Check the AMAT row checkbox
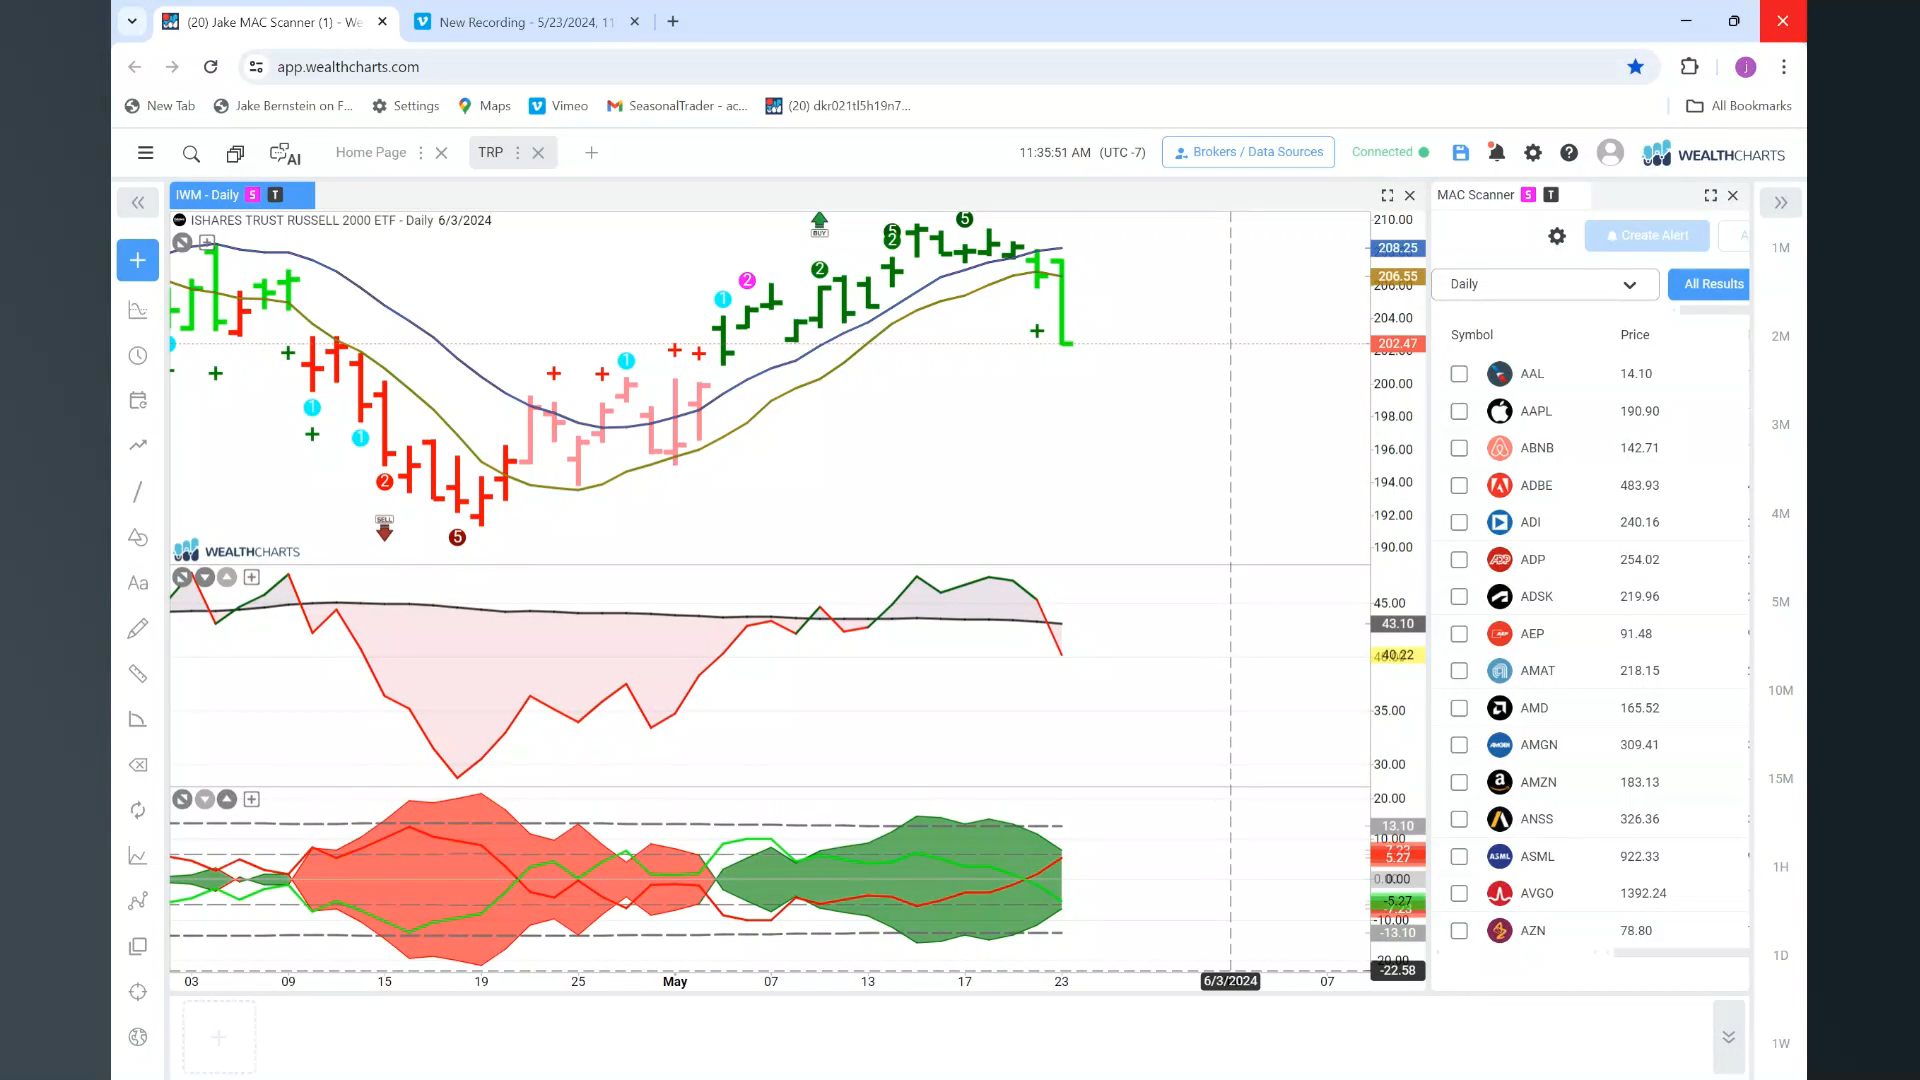Image resolution: width=1920 pixels, height=1080 pixels. point(1459,671)
